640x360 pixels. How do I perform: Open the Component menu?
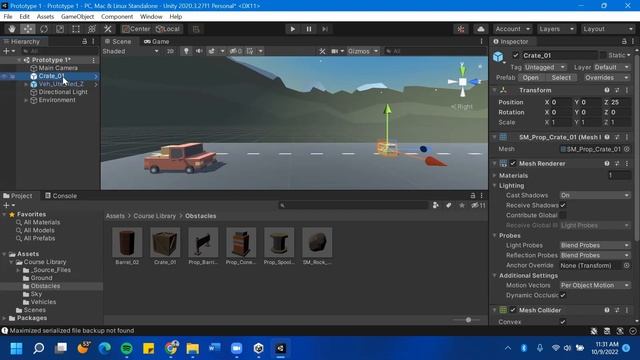click(117, 16)
